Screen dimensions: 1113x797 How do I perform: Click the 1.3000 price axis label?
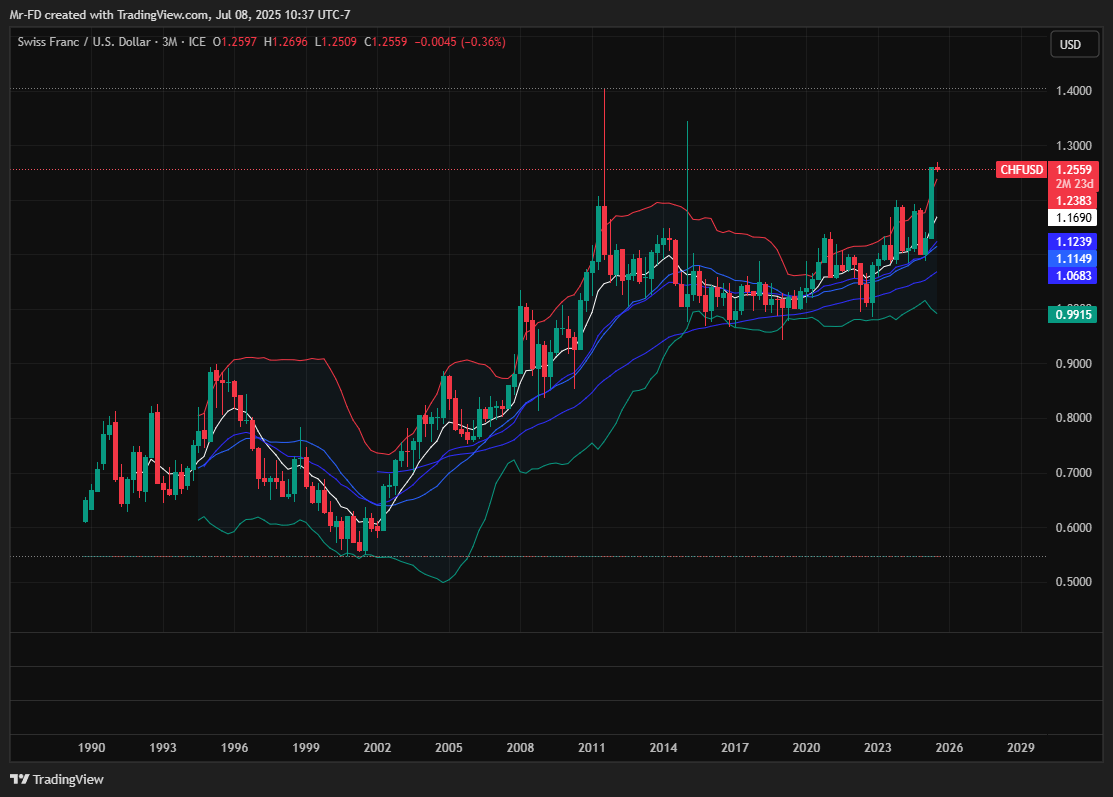tap(1073, 145)
